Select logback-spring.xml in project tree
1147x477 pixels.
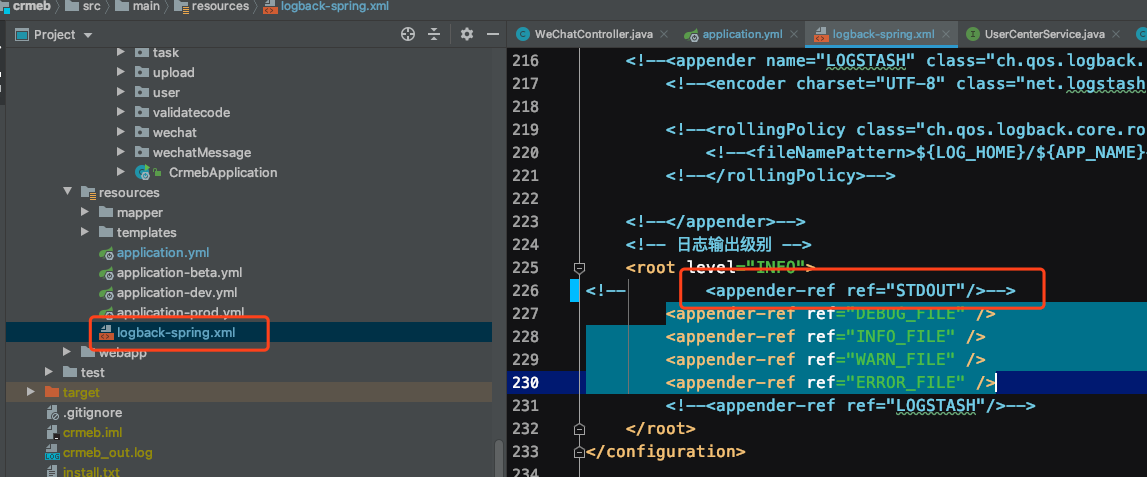point(176,332)
